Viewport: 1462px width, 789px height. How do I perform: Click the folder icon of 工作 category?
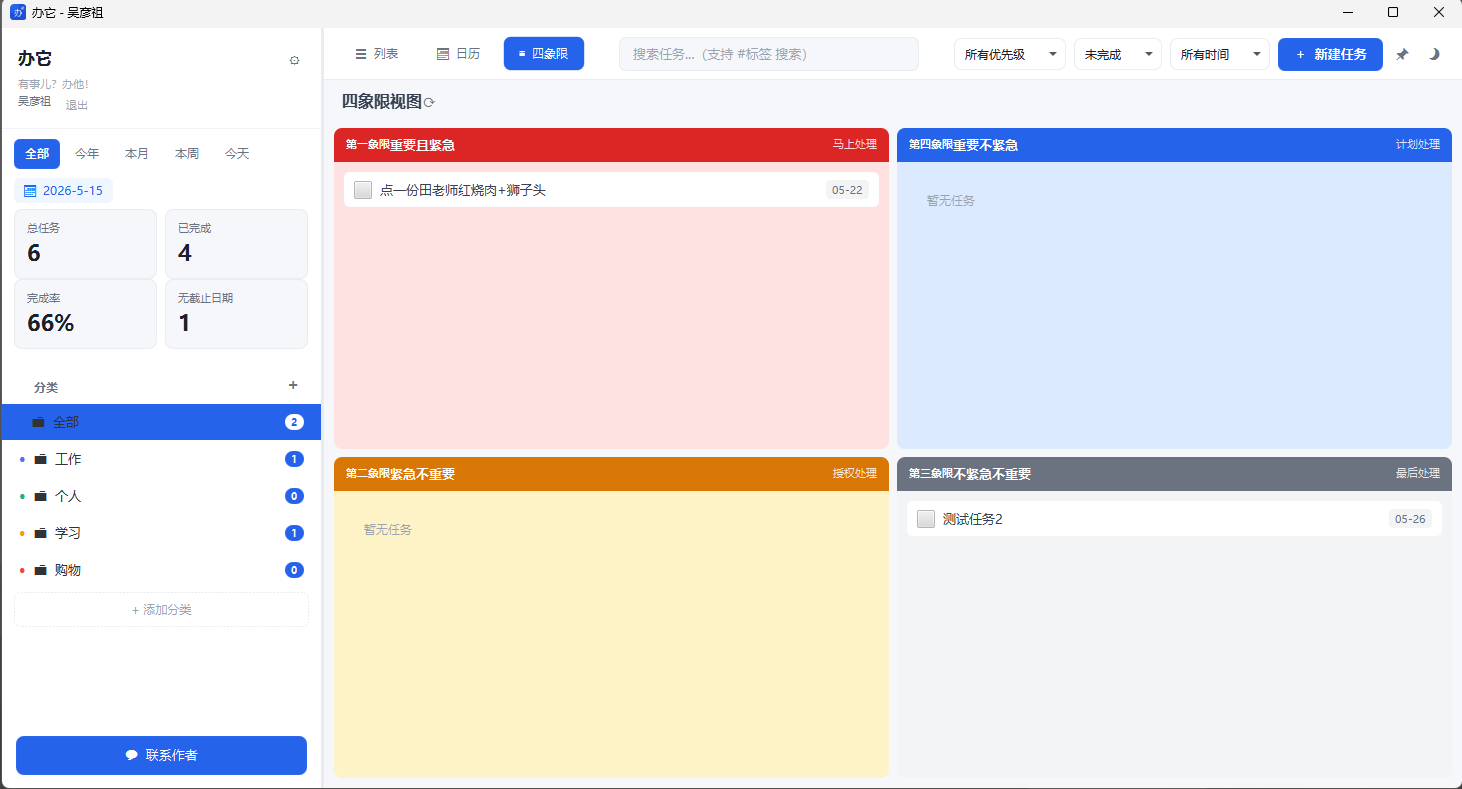click(x=41, y=459)
